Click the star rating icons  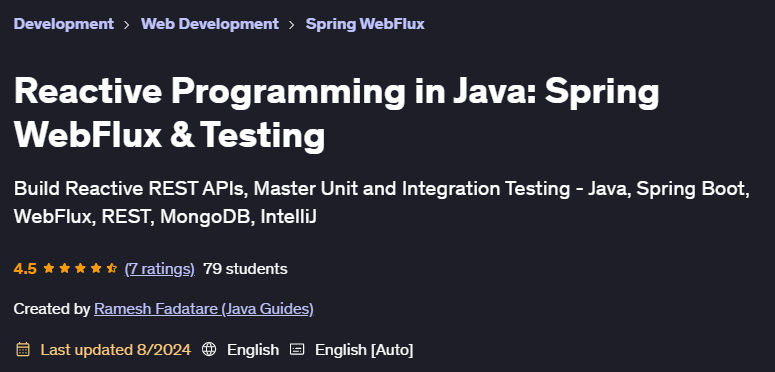[80, 268]
